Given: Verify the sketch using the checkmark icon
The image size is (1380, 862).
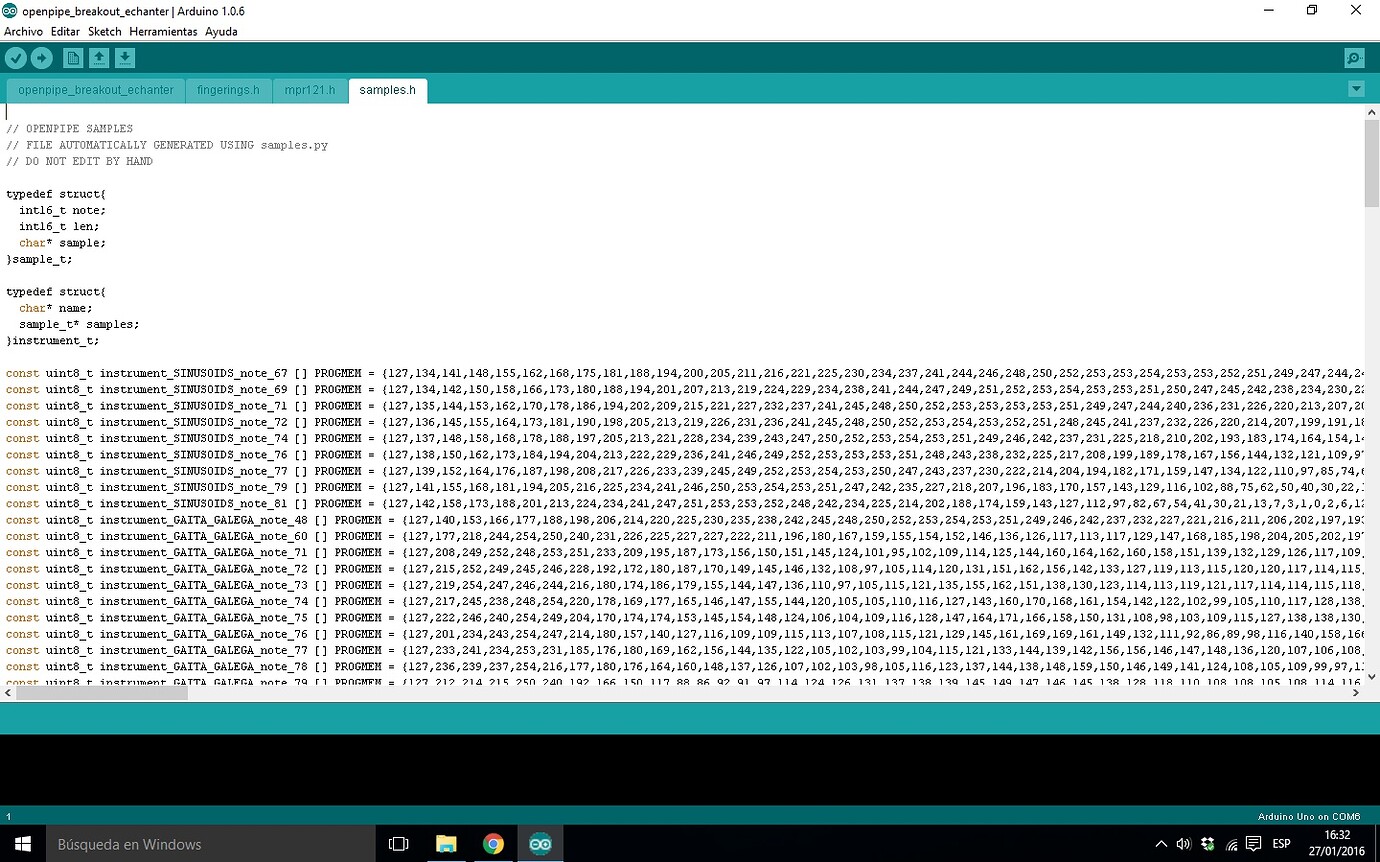Looking at the screenshot, I should (x=16, y=57).
